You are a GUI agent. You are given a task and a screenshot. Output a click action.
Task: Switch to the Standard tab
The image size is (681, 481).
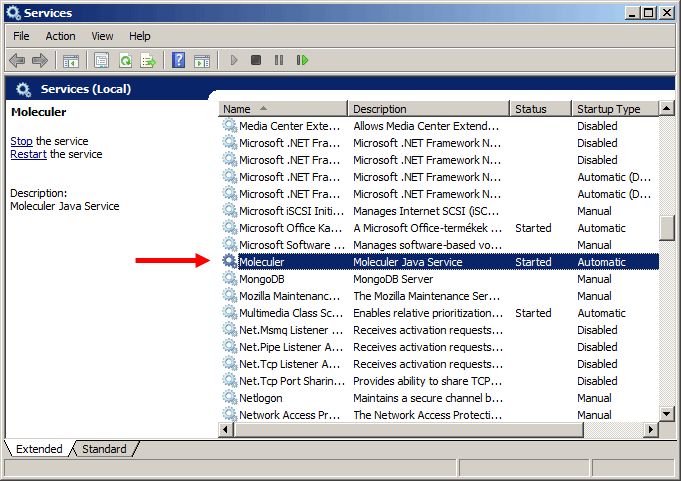104,449
